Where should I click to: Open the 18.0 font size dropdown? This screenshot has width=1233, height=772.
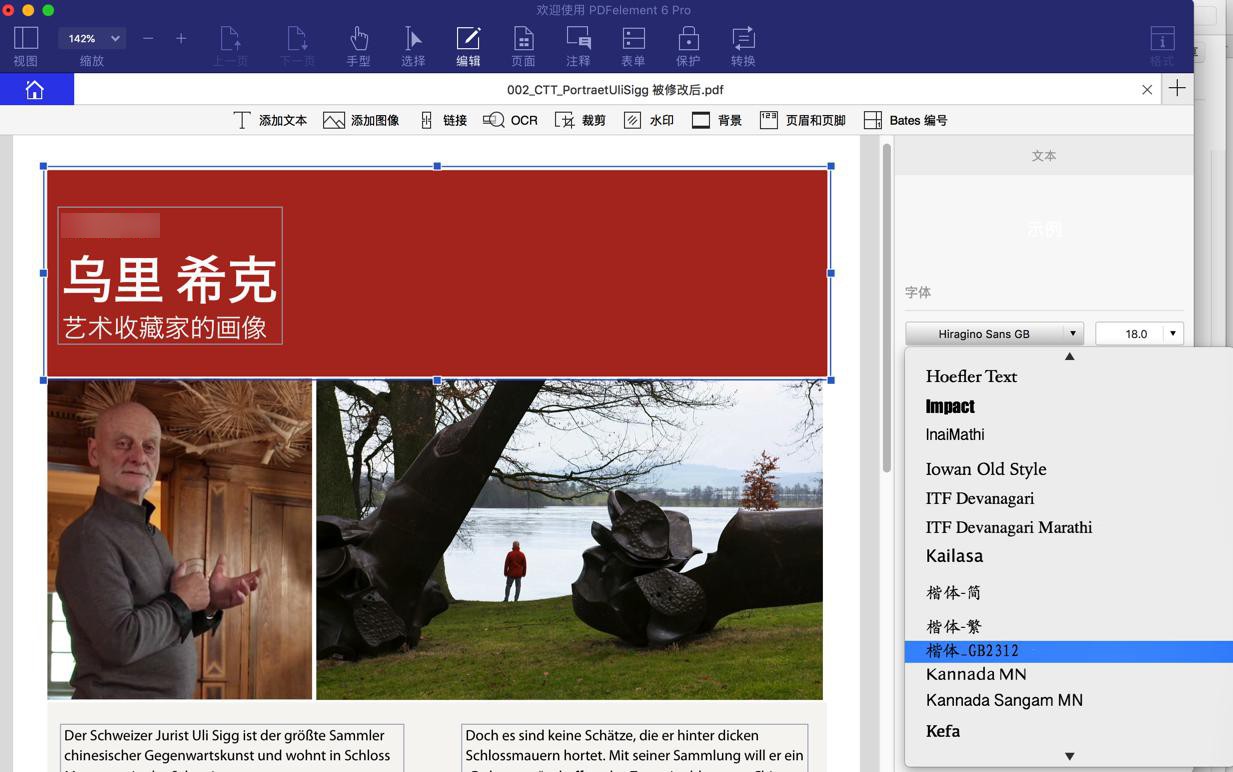pyautogui.click(x=1172, y=334)
